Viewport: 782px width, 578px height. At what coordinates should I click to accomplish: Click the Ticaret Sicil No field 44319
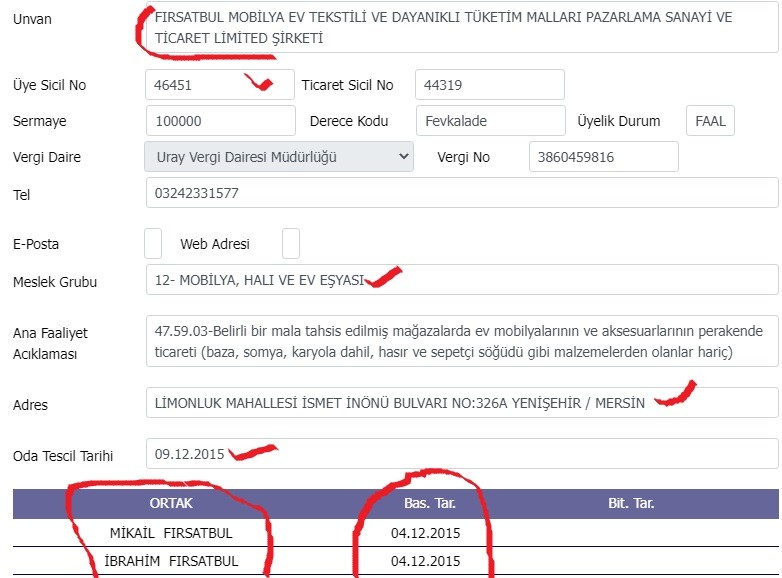490,85
